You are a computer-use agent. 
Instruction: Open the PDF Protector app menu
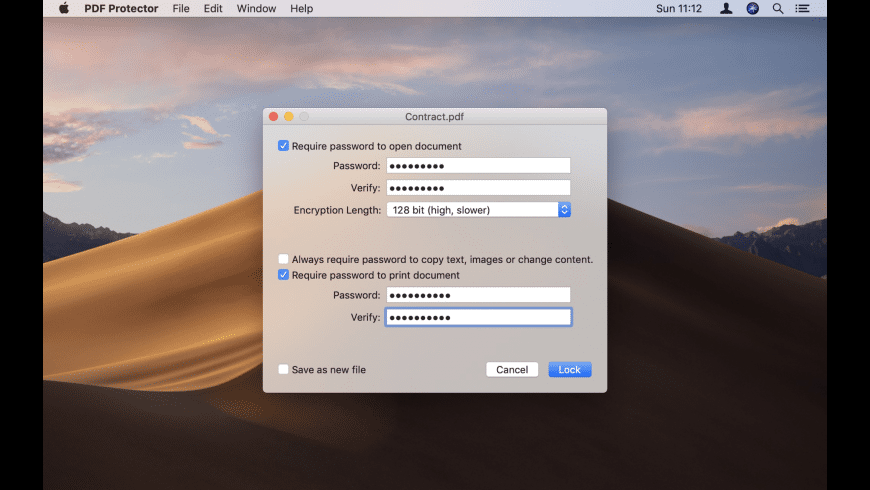[121, 8]
